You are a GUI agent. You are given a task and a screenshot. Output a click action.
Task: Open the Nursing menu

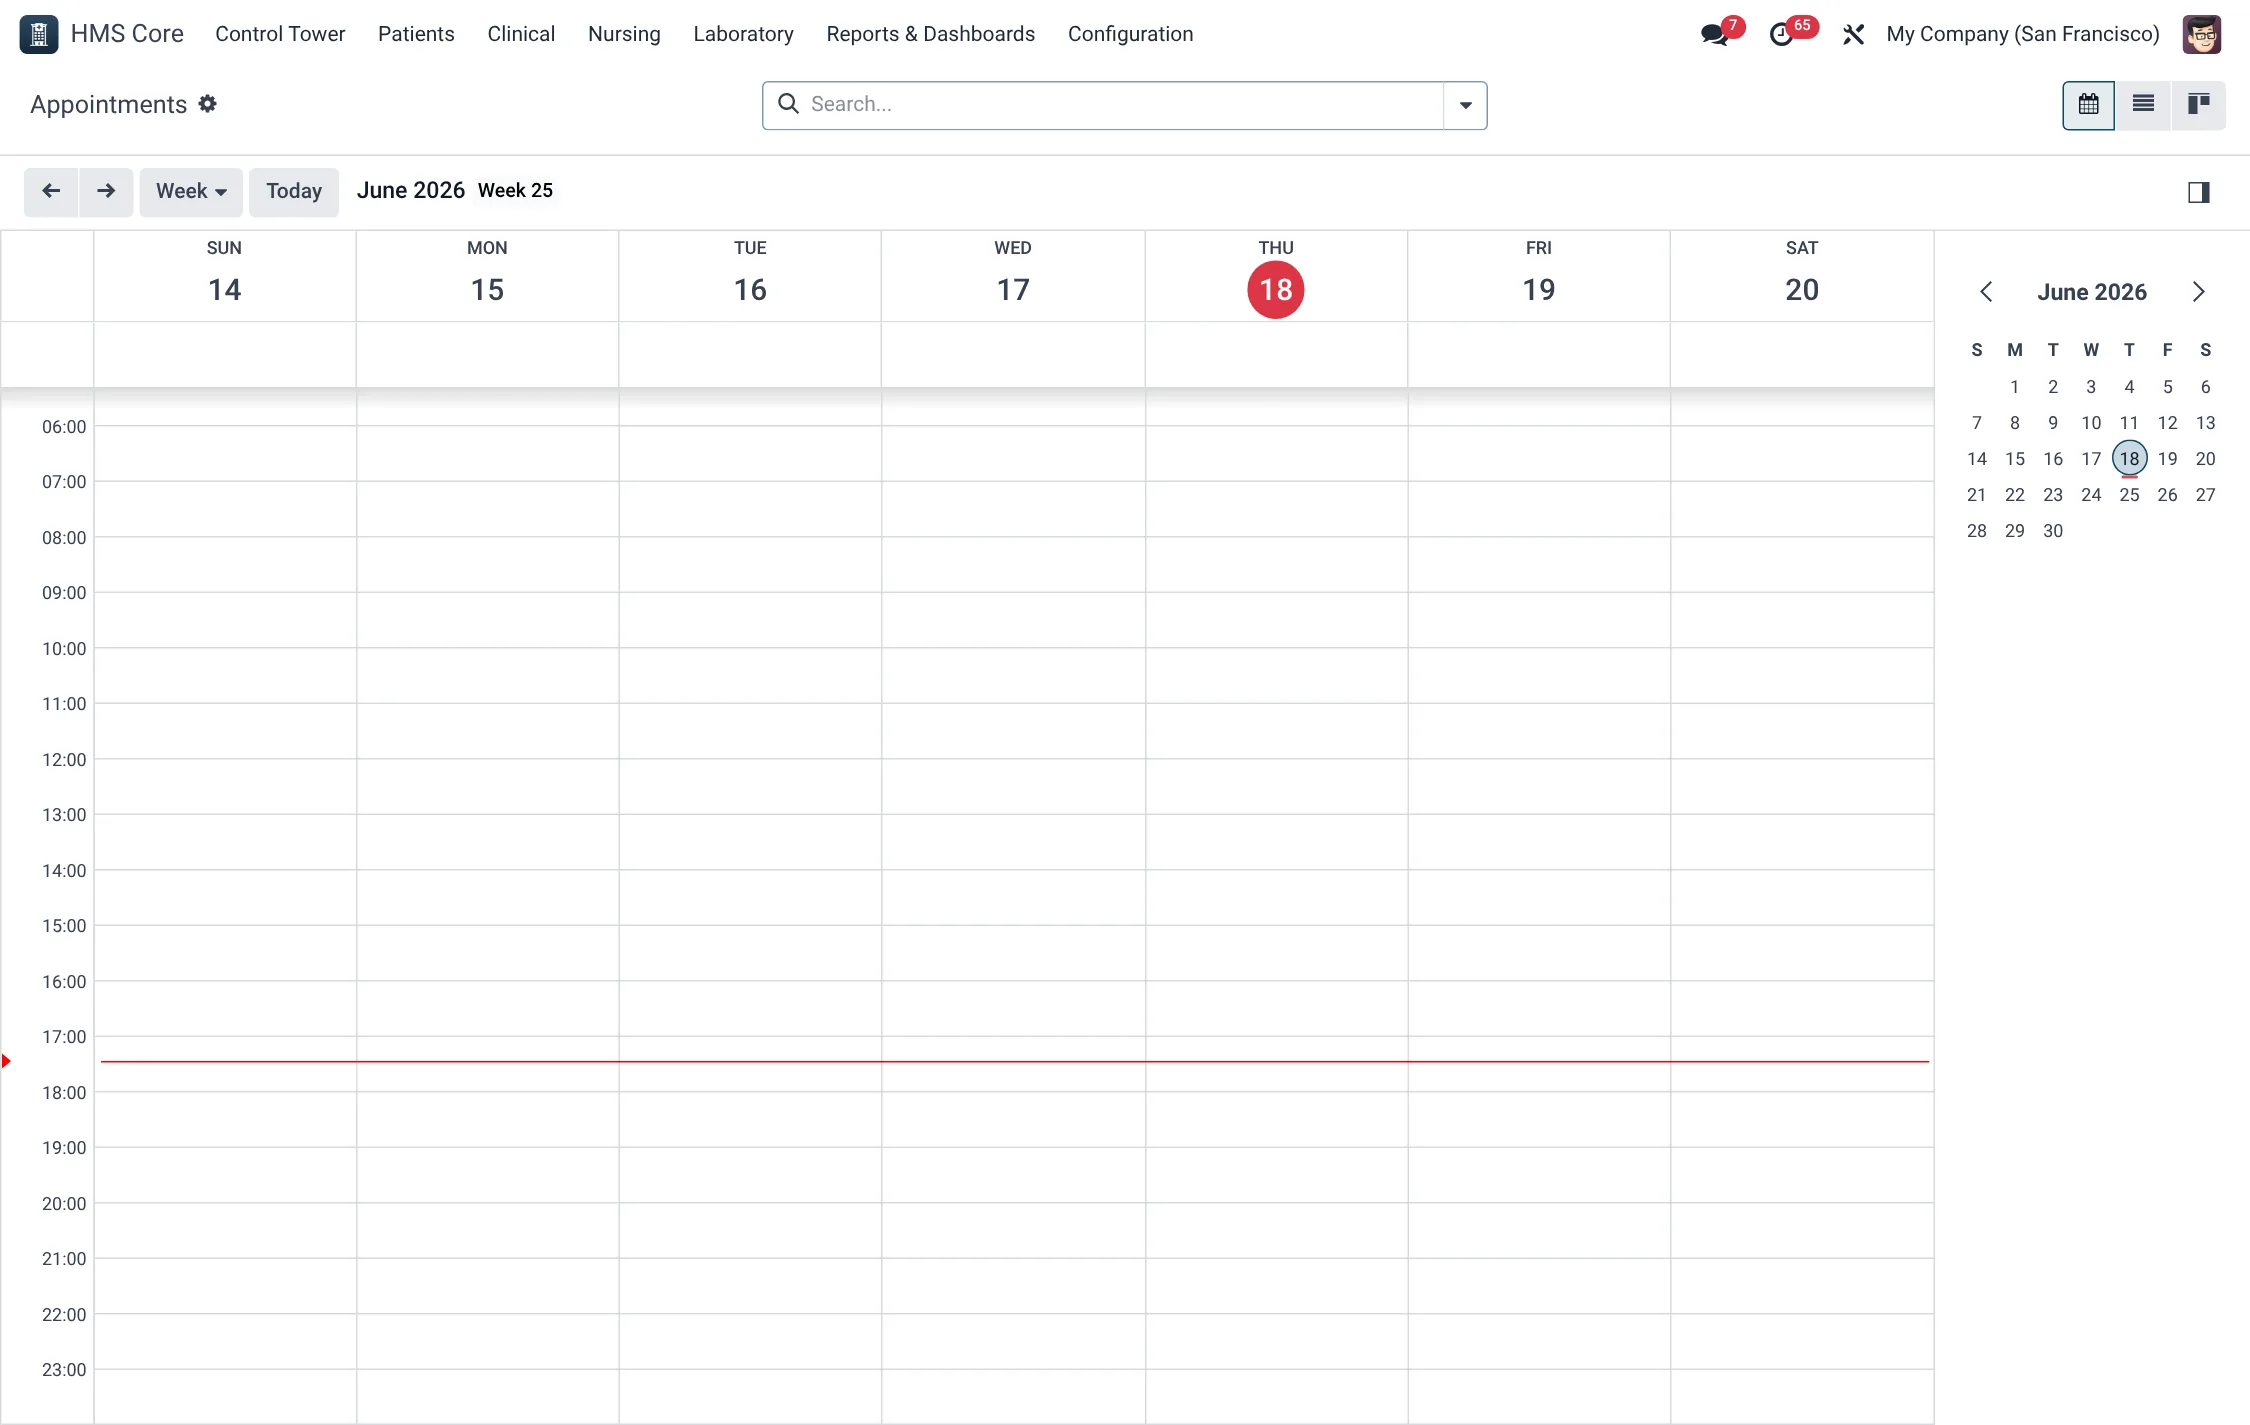tap(624, 34)
